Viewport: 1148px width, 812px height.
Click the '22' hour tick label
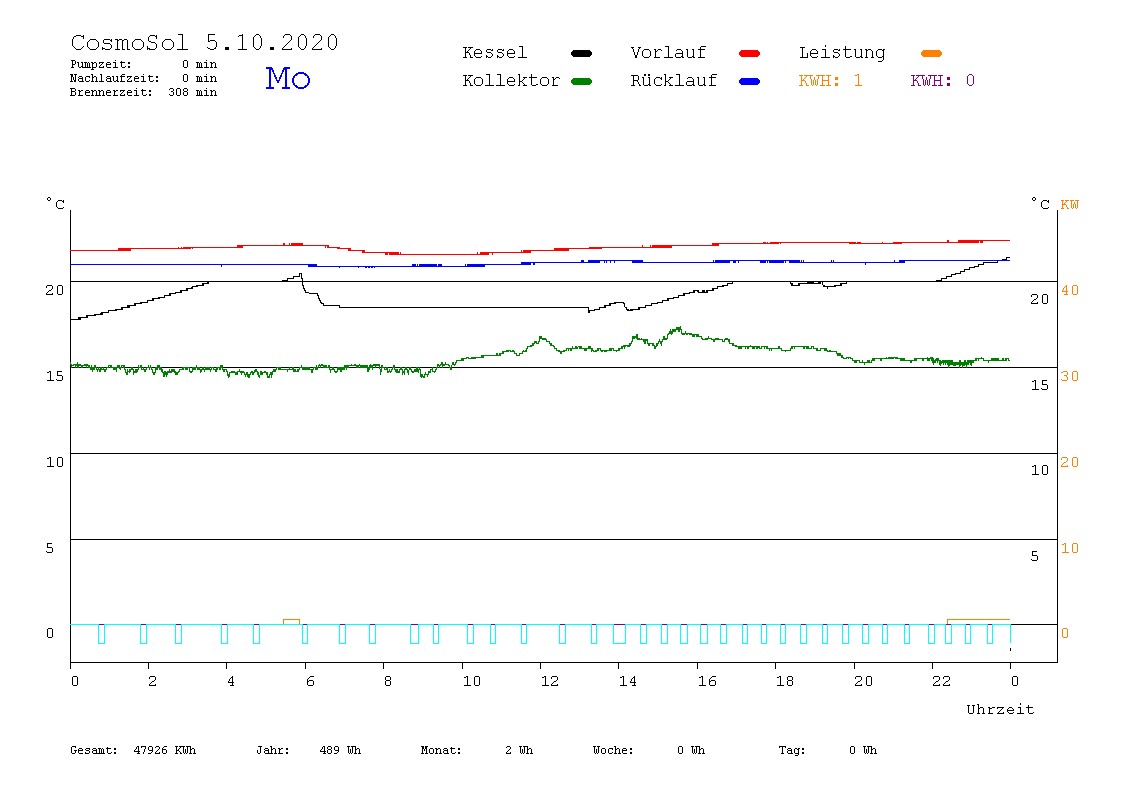pyautogui.click(x=942, y=682)
